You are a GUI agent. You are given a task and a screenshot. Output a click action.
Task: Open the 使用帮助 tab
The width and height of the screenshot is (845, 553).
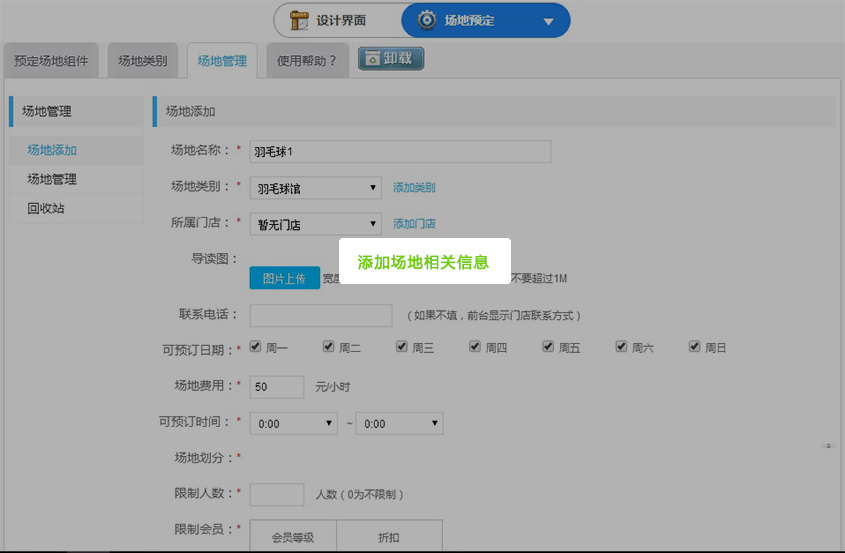click(x=306, y=61)
